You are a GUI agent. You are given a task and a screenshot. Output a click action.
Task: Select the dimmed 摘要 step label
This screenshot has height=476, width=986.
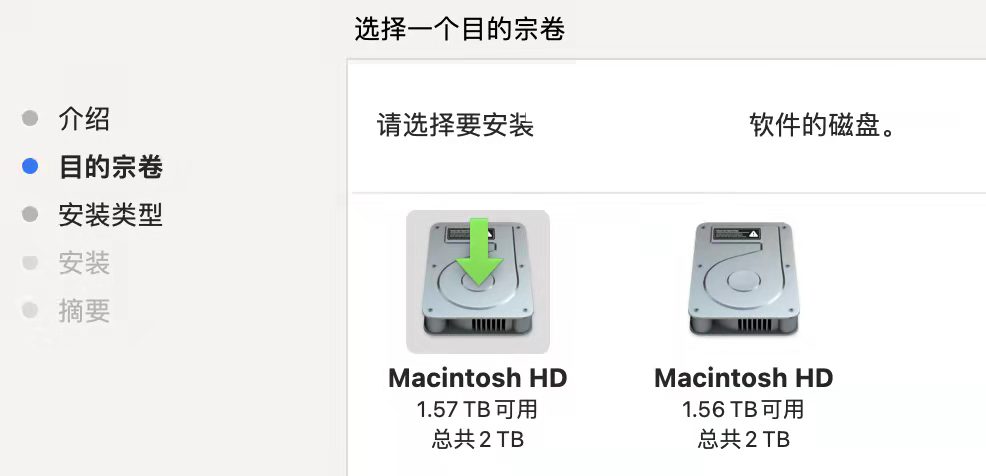[x=84, y=311]
